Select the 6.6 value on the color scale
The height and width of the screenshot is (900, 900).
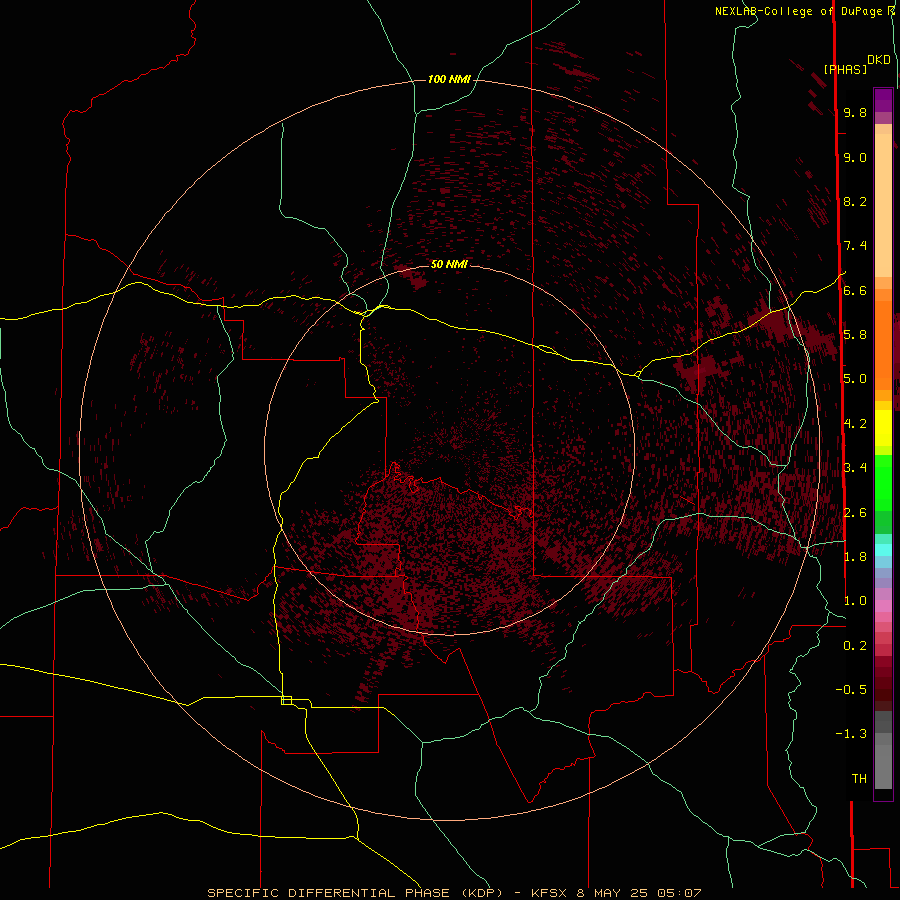(855, 290)
